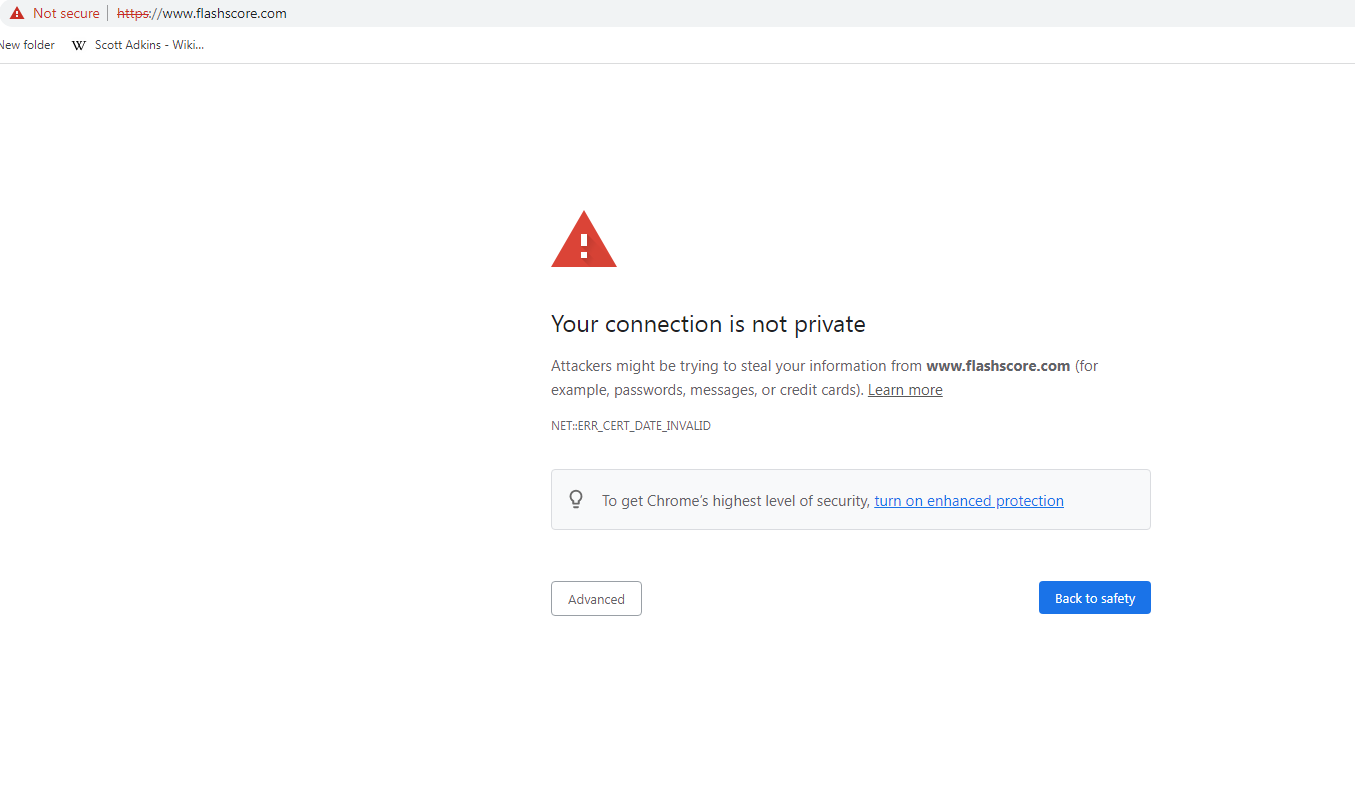
Task: Open the "Scott Adkins - Wiki..." bookmark
Action: (149, 45)
